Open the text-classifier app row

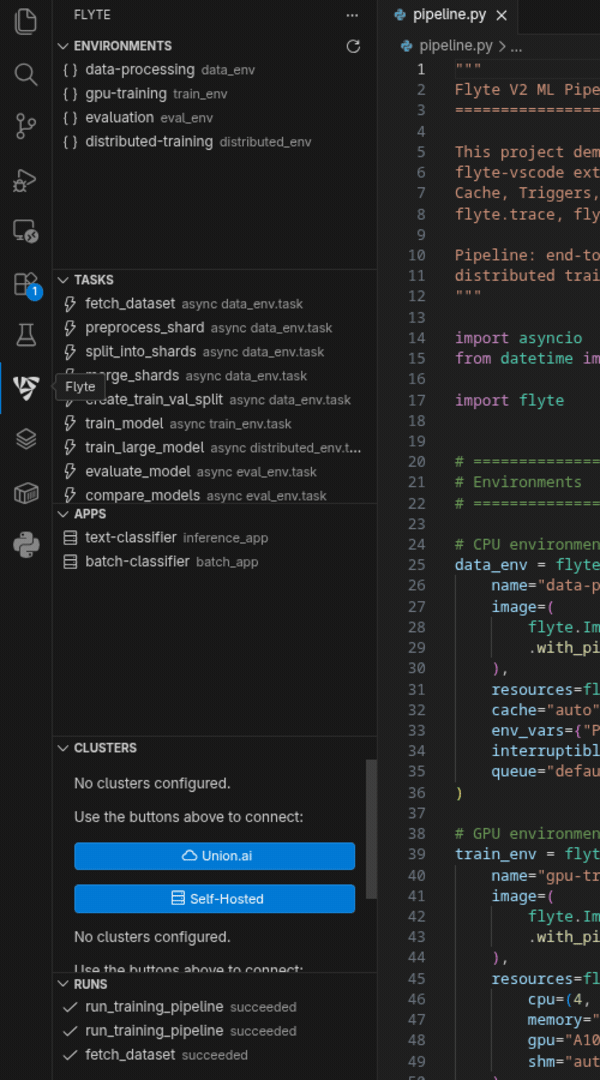click(x=215, y=538)
